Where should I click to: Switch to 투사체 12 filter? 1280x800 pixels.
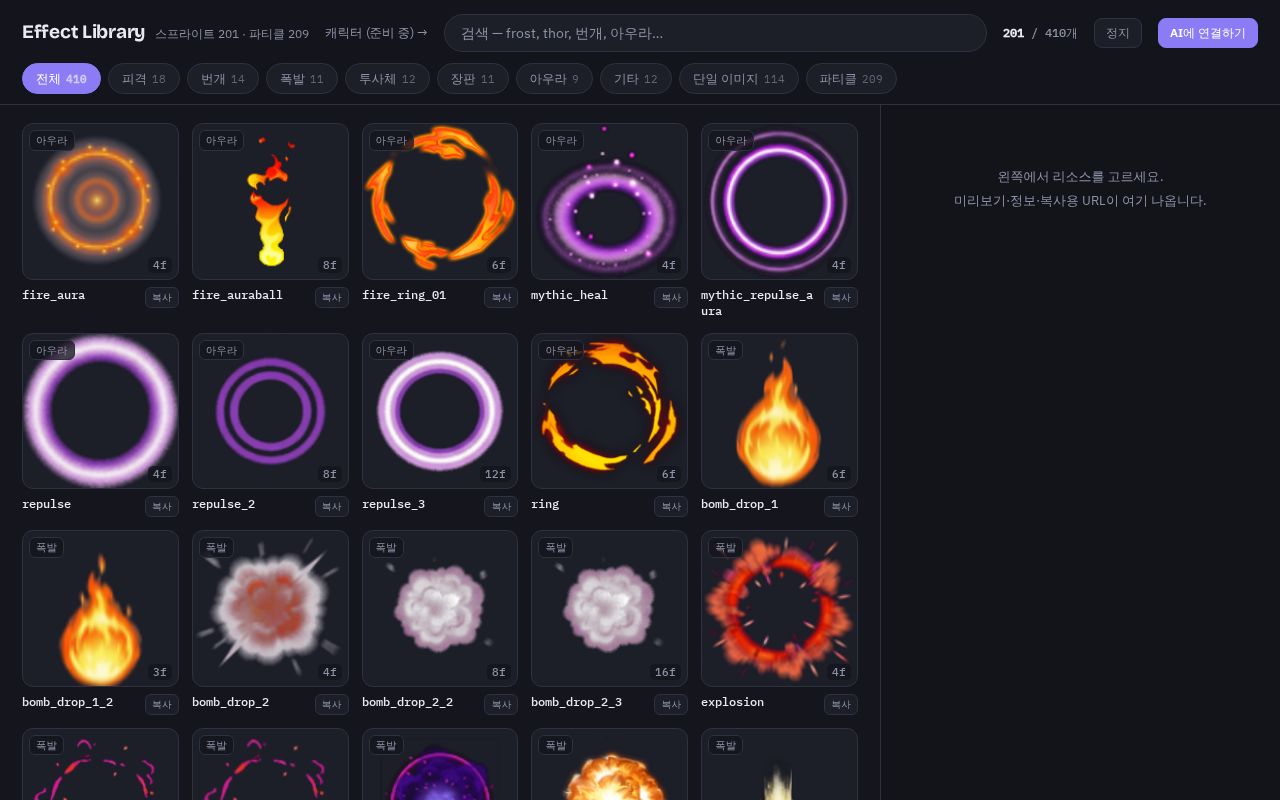pyautogui.click(x=387, y=78)
